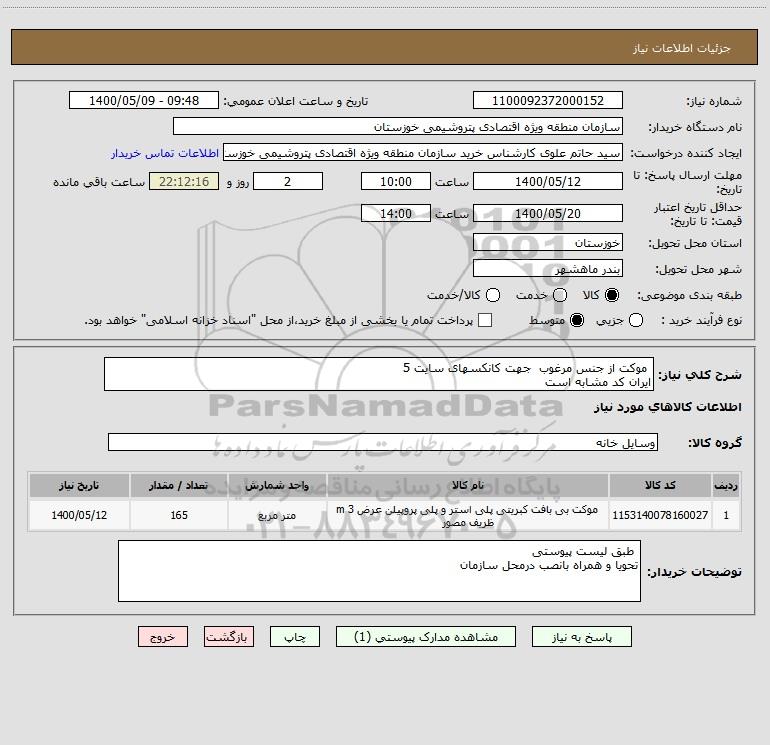
Task: Click the بازگشت back button
Action: (x=229, y=637)
